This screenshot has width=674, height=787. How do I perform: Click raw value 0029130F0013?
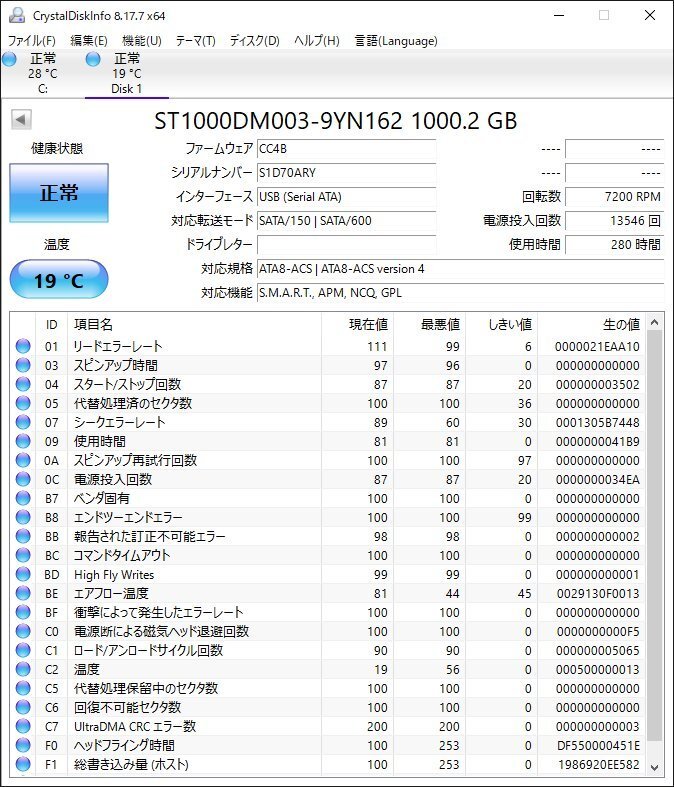point(598,594)
